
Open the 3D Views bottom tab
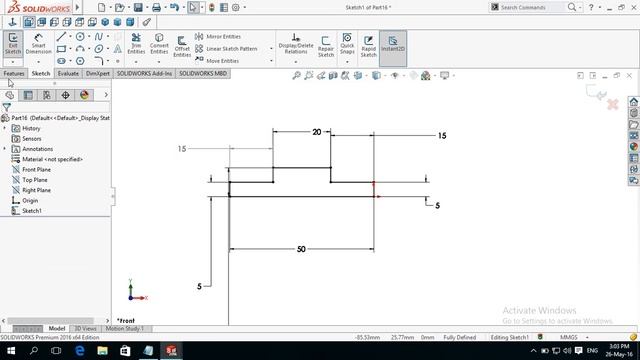(x=85, y=329)
